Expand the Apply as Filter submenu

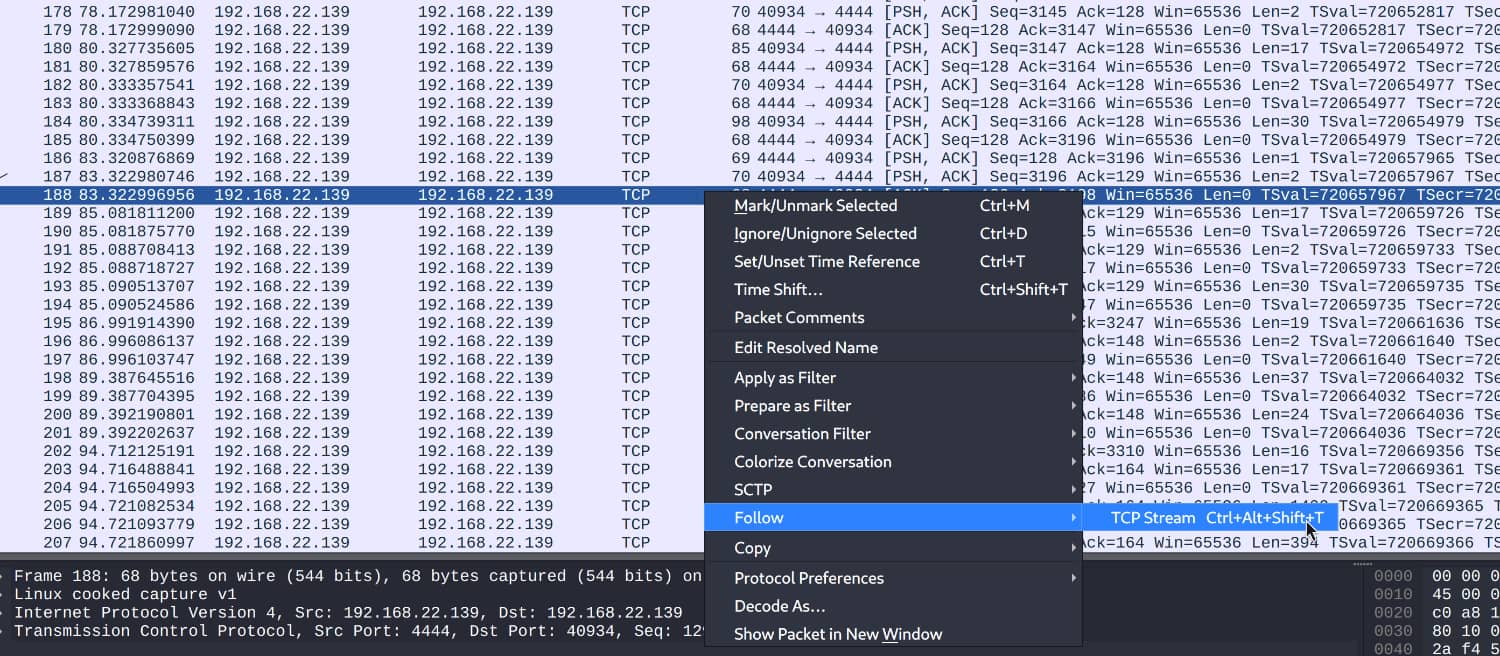[784, 378]
